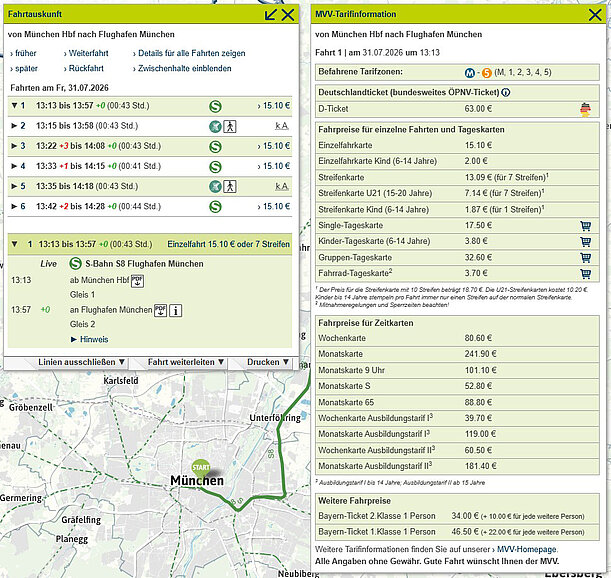This screenshot has width=611, height=578.
Task: Click the walking icon in trip 2 row
Action: (230, 126)
